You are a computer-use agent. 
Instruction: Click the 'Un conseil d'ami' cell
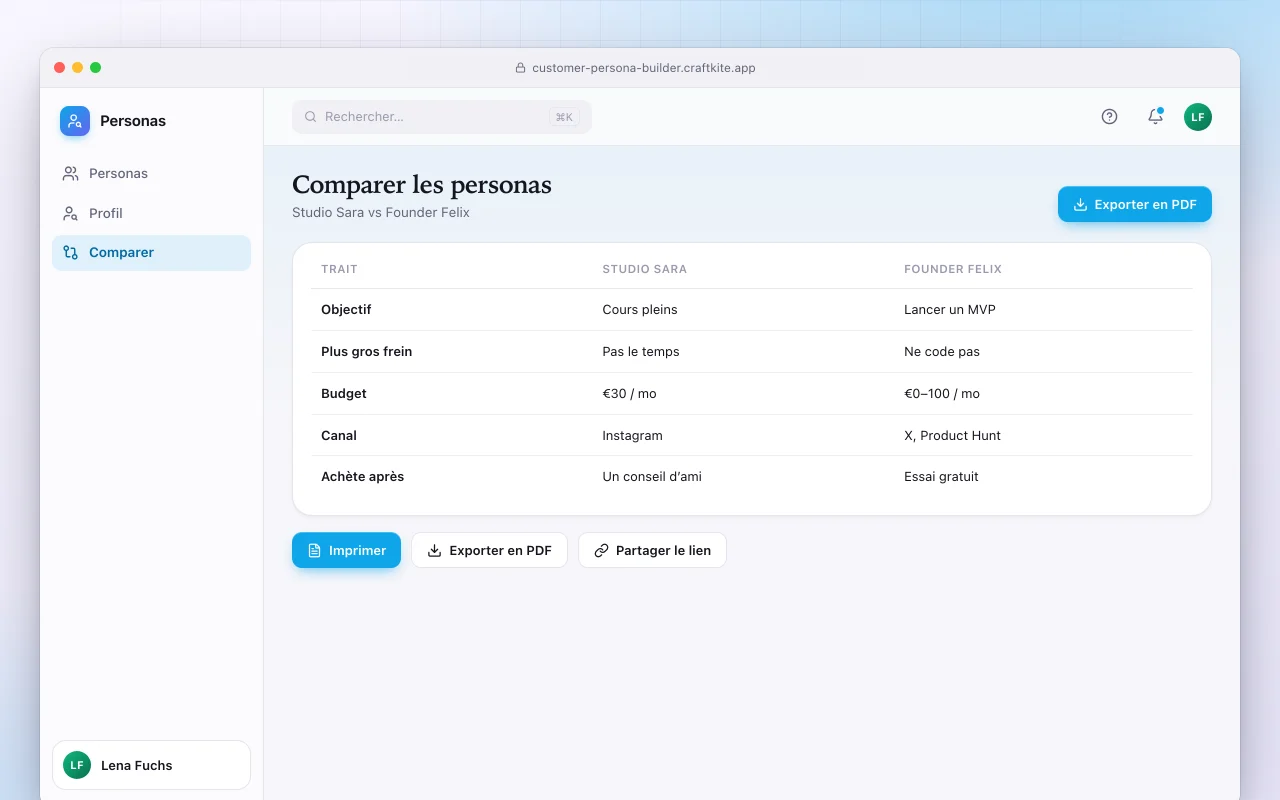652,477
